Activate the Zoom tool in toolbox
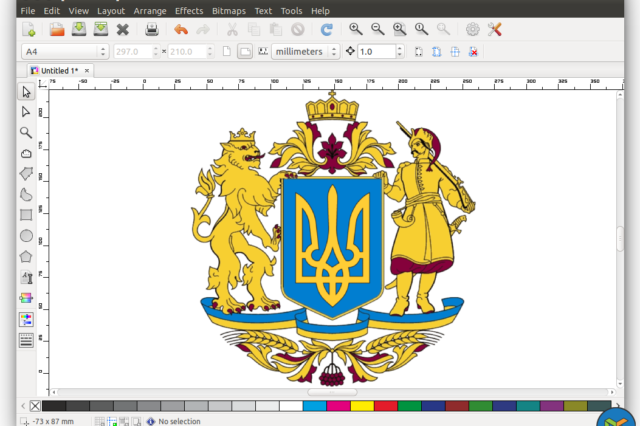Viewport: 640px width, 426px height. click(27, 132)
